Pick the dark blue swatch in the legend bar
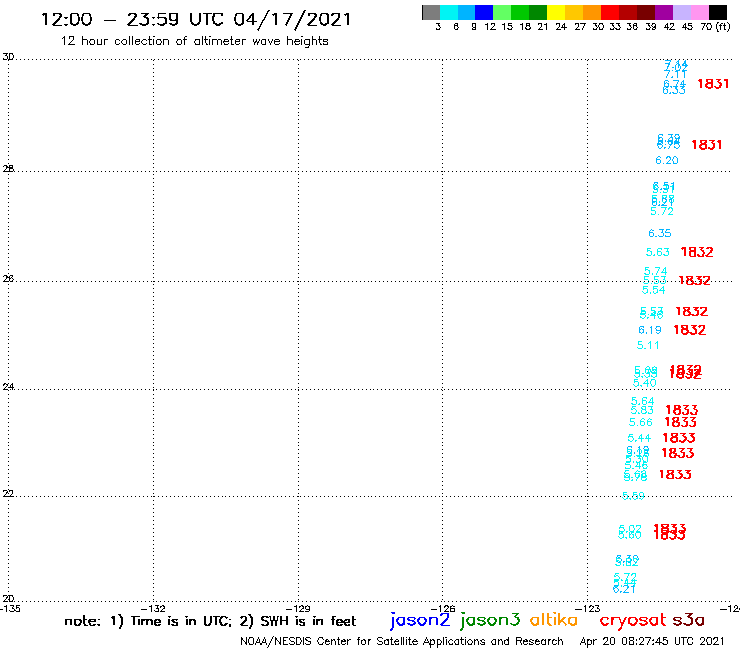Screen dimensions: 740x650 click(485, 12)
